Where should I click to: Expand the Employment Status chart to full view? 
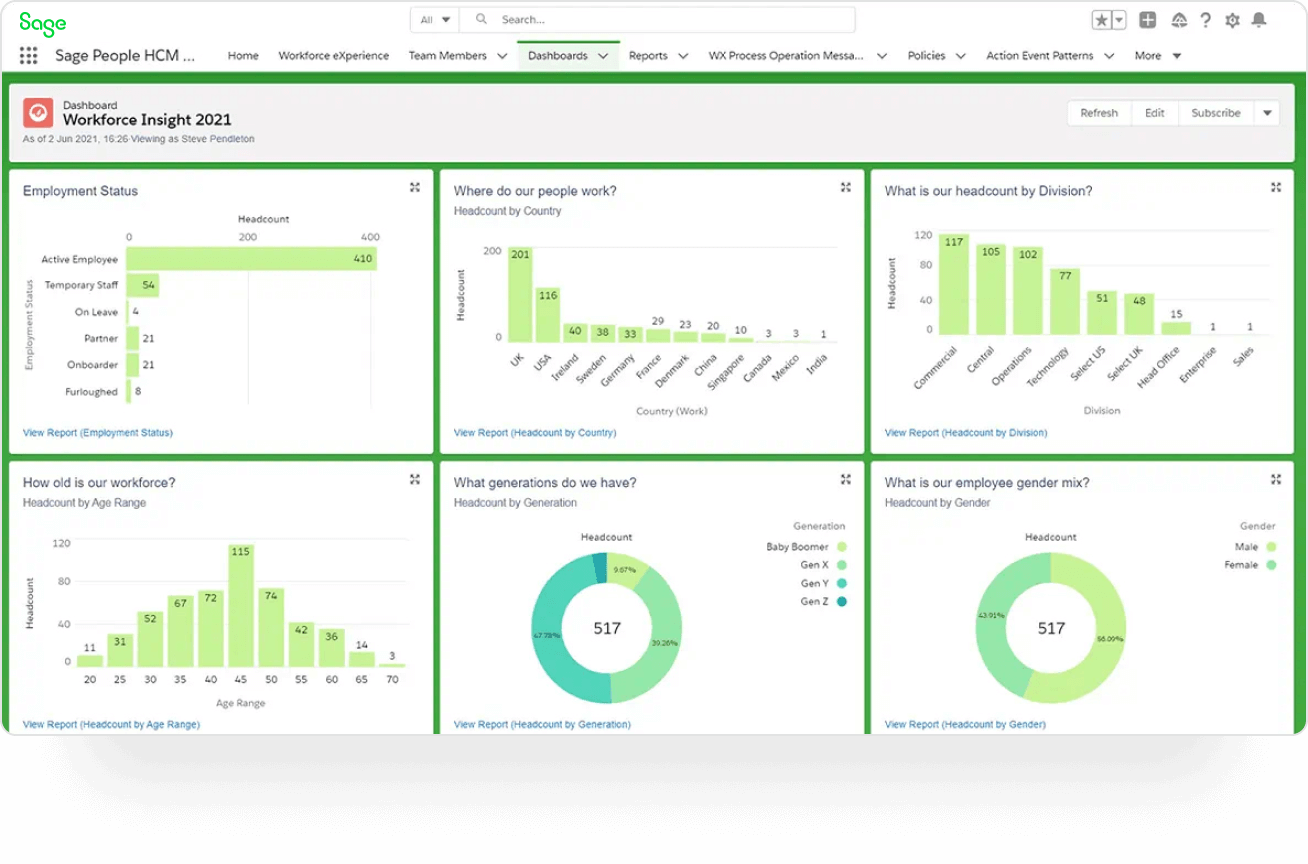tap(414, 187)
